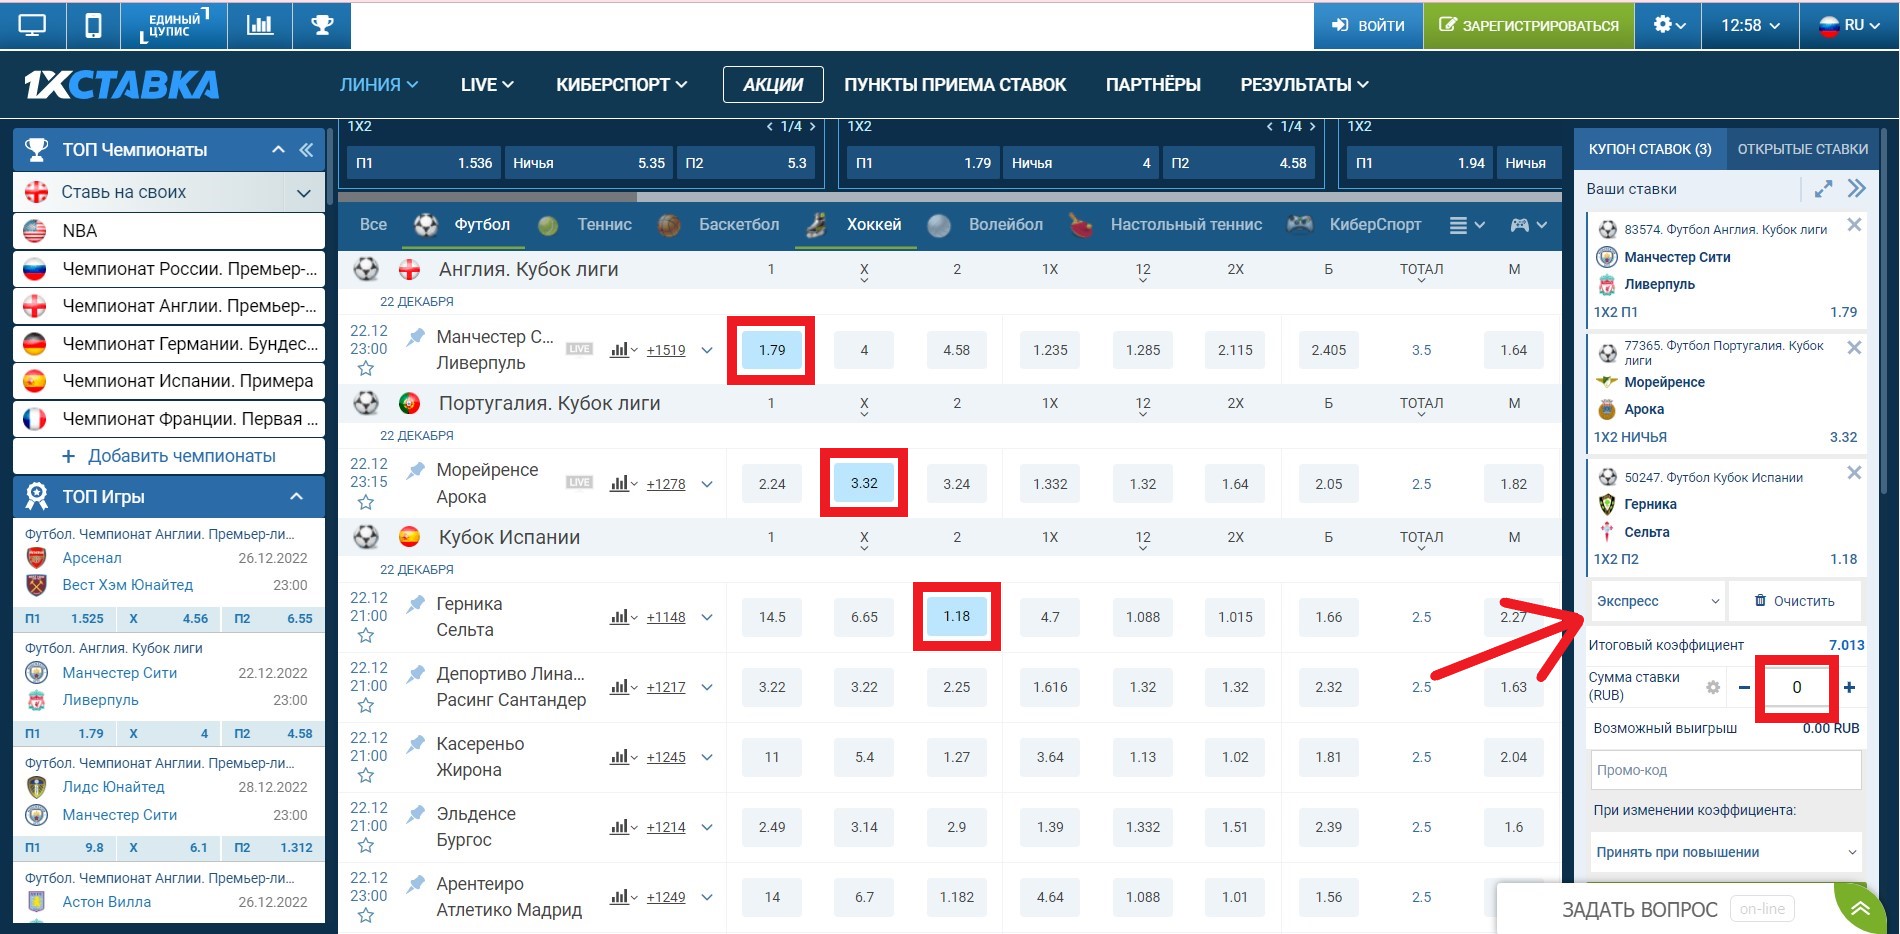1900x934 pixels.
Task: Click the Войти login button
Action: [x=1368, y=25]
